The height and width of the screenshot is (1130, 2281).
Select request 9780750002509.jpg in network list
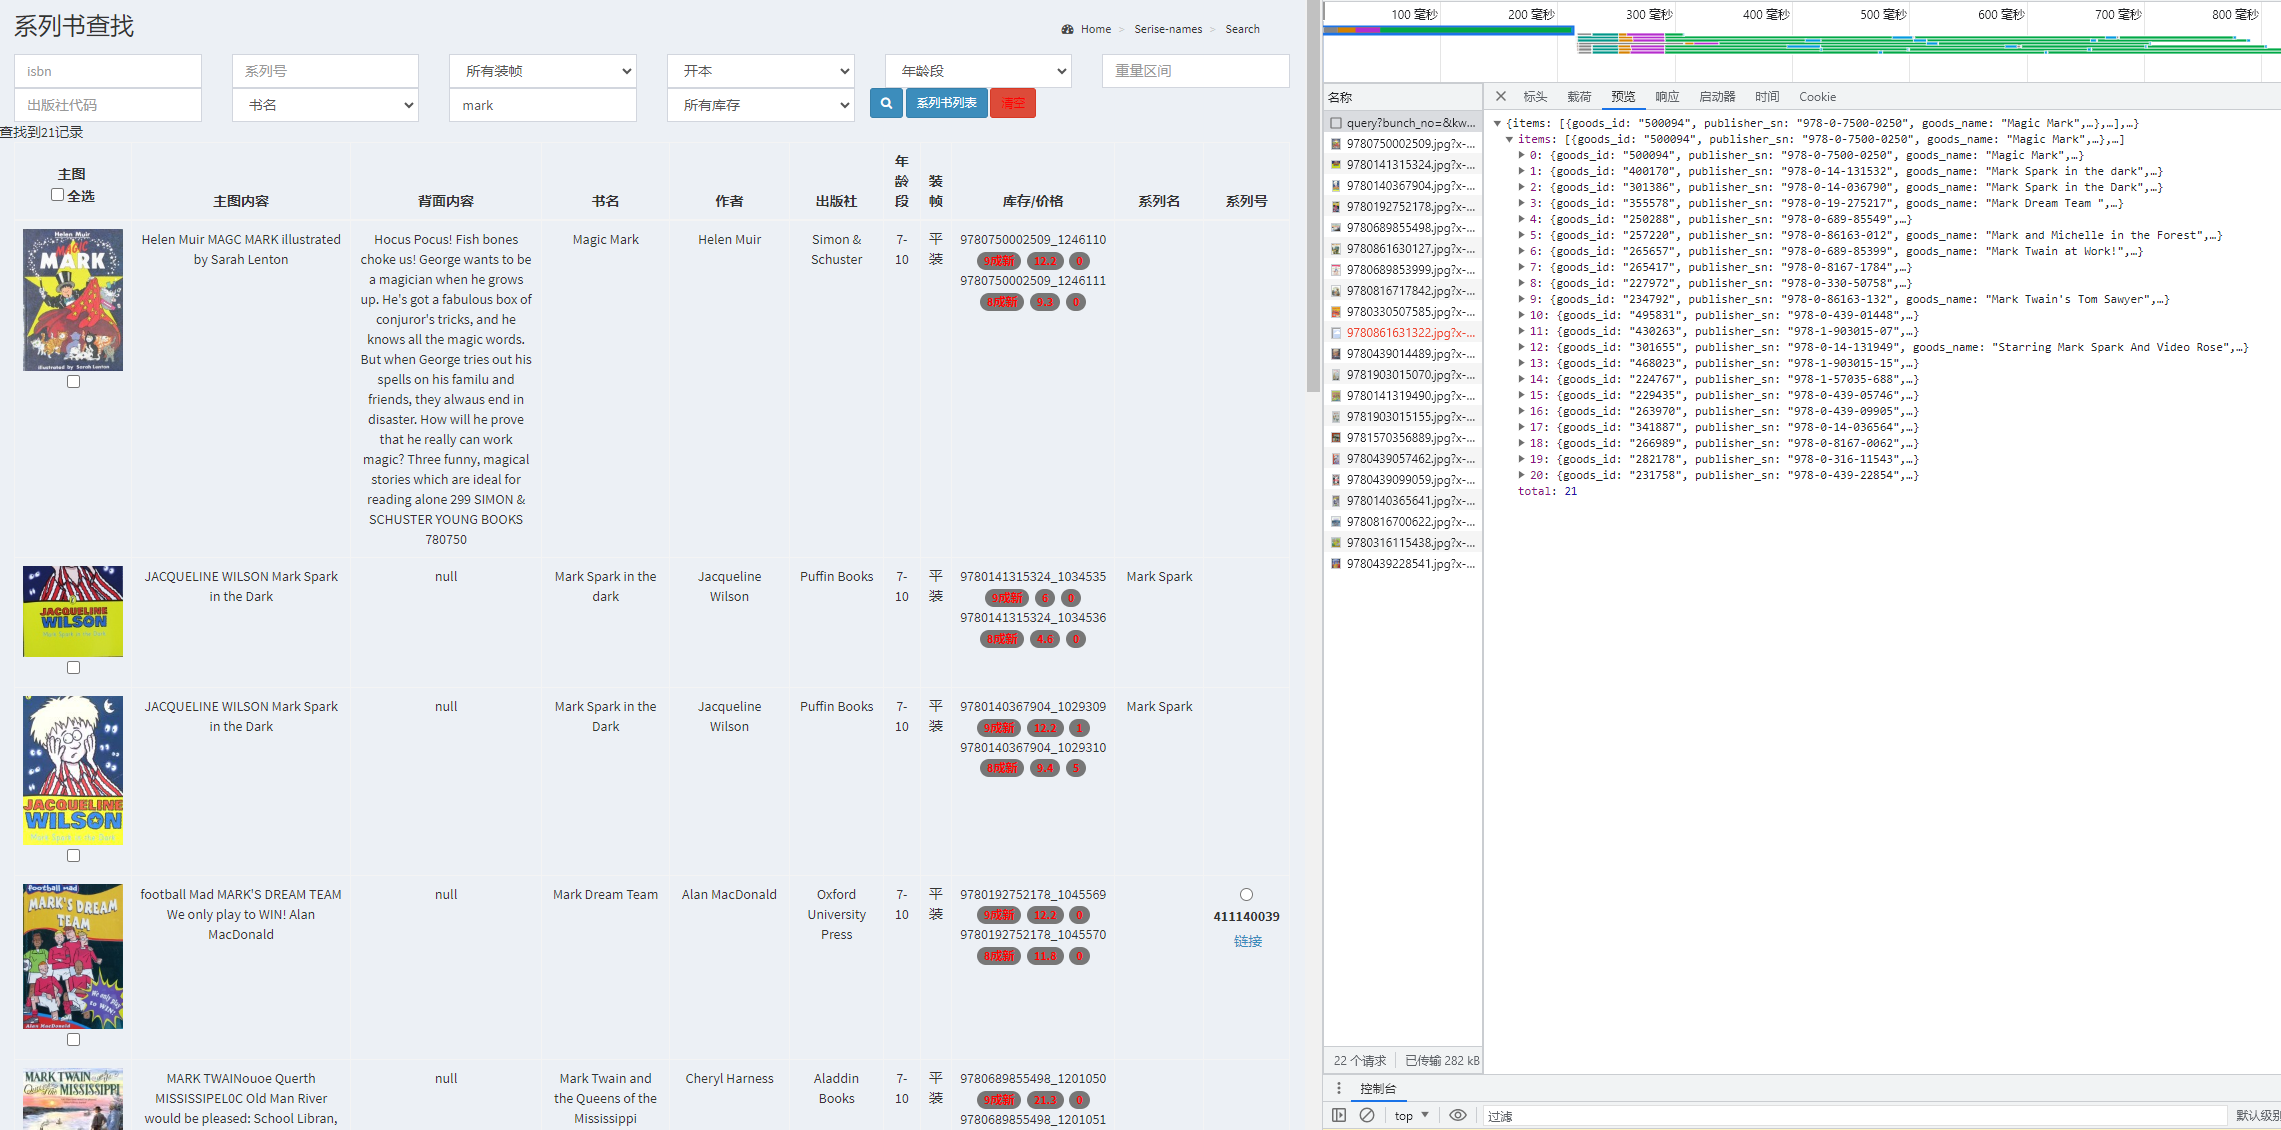[x=1402, y=144]
